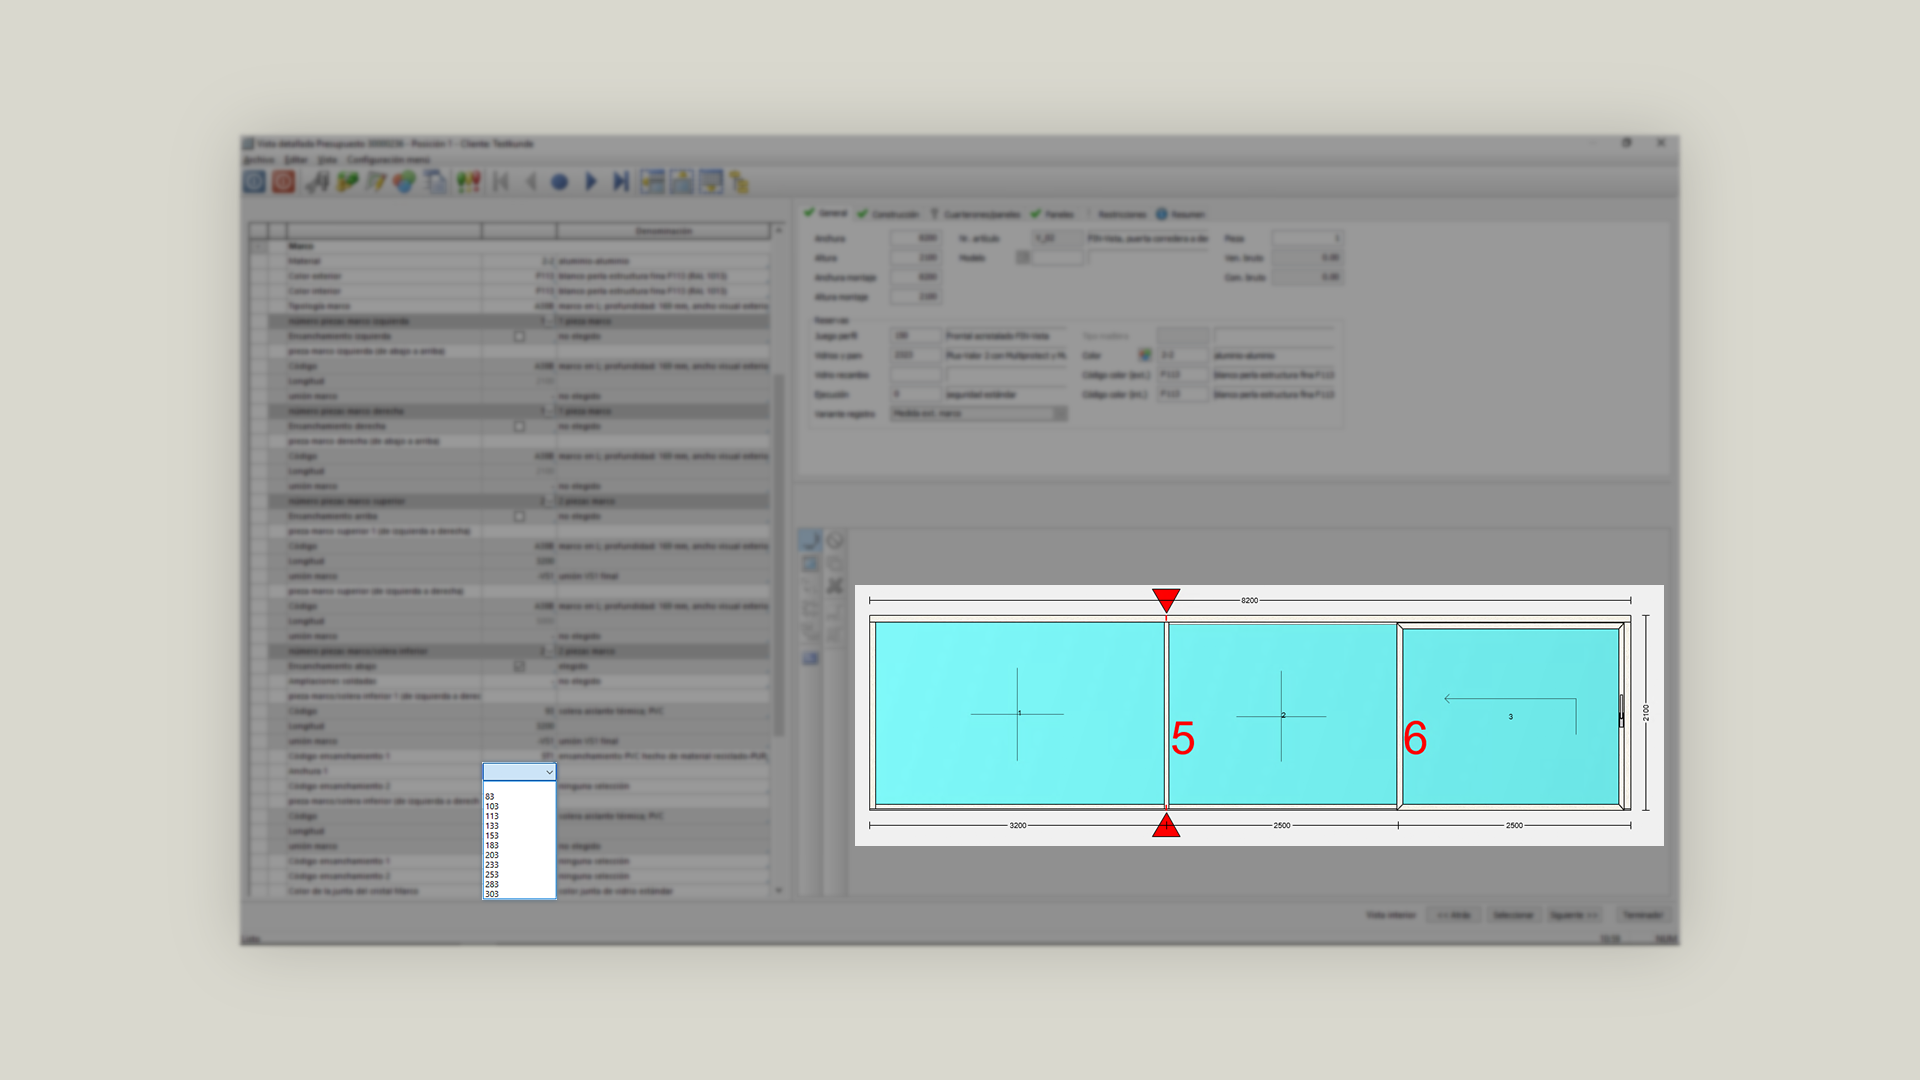
Task: Click the Seleccionar button
Action: [x=1512, y=915]
